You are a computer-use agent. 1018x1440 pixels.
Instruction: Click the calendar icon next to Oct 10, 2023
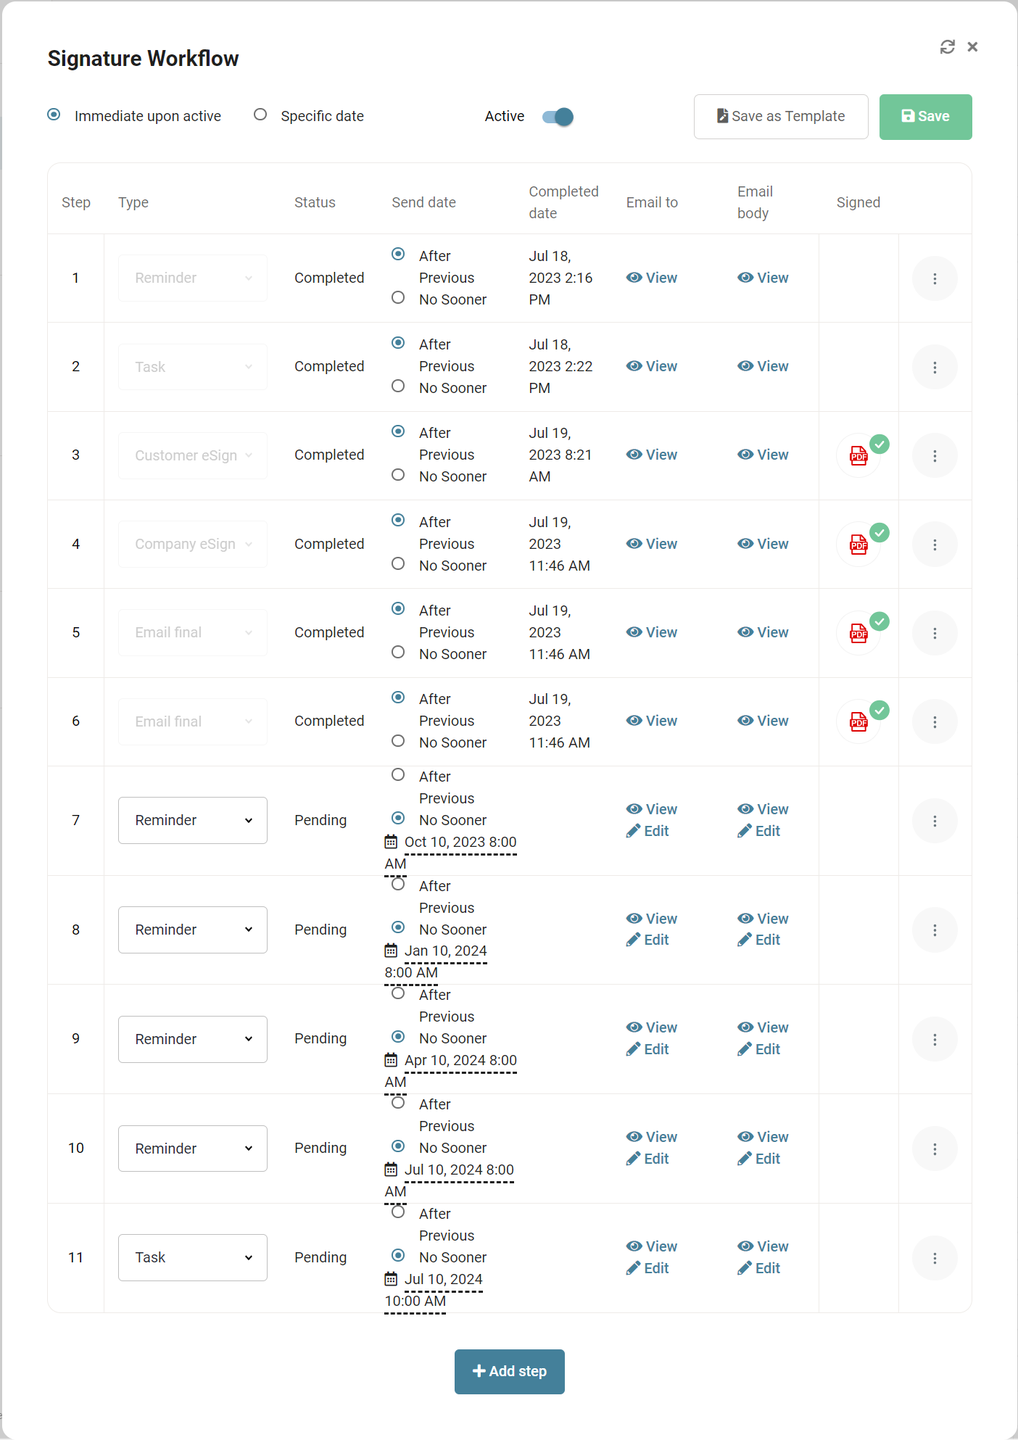point(391,842)
